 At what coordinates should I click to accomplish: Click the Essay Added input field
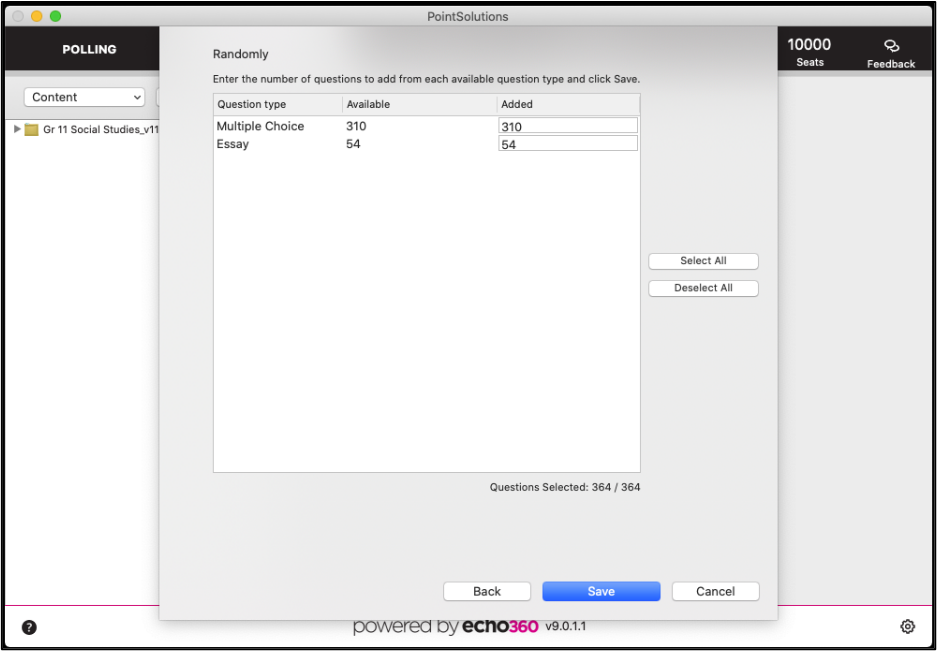568,143
